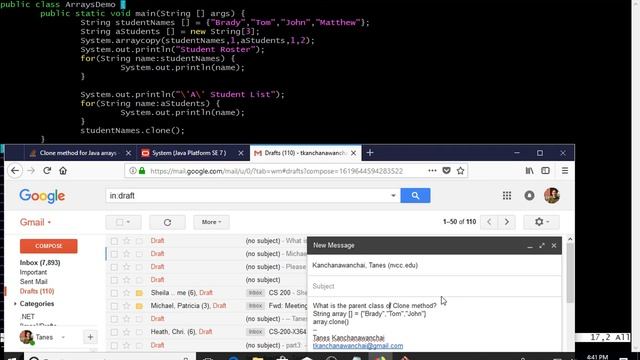Refresh the Gmail message list
Image resolution: width=640 pixels, height=360 pixels.
point(167,222)
